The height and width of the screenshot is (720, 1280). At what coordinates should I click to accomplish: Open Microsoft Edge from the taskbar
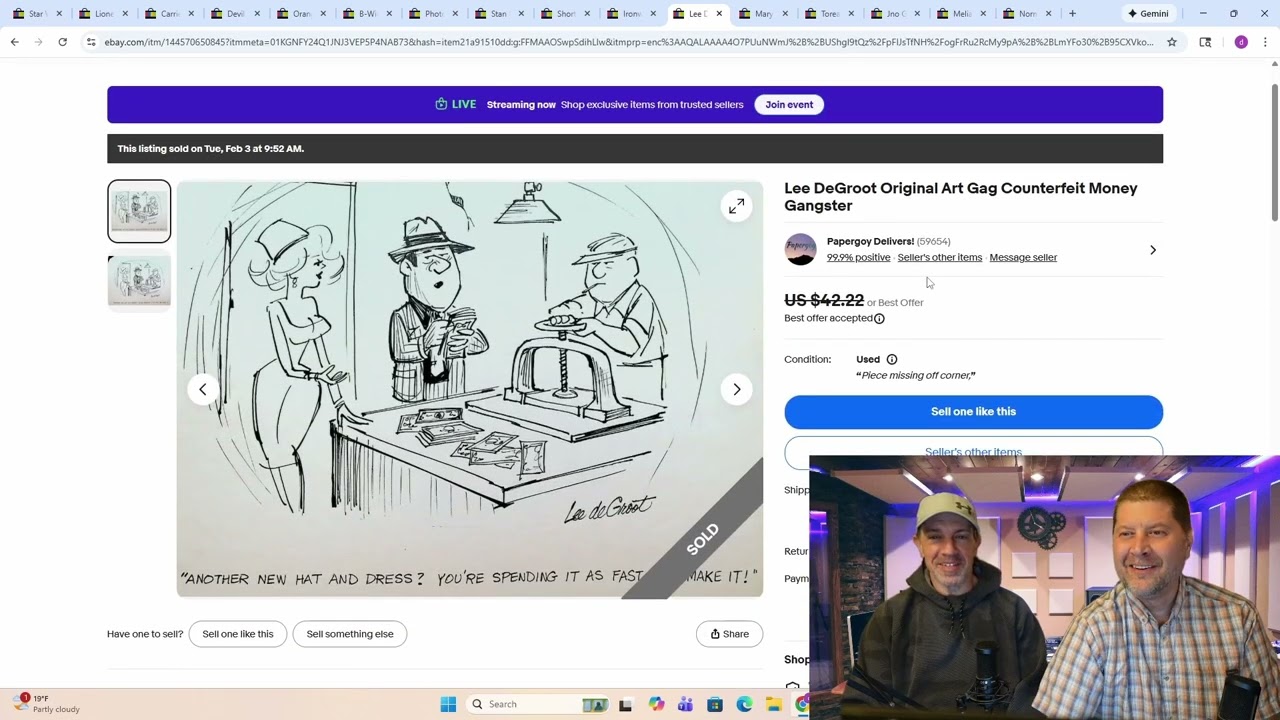(x=744, y=704)
